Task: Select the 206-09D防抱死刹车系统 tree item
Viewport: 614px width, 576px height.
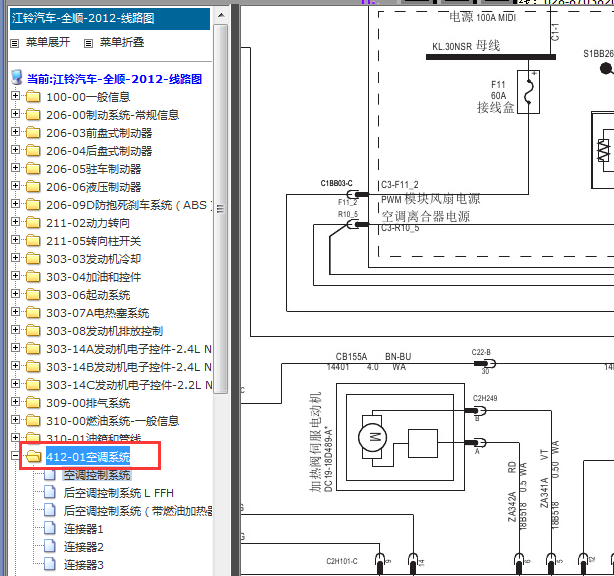Action: pos(129,205)
